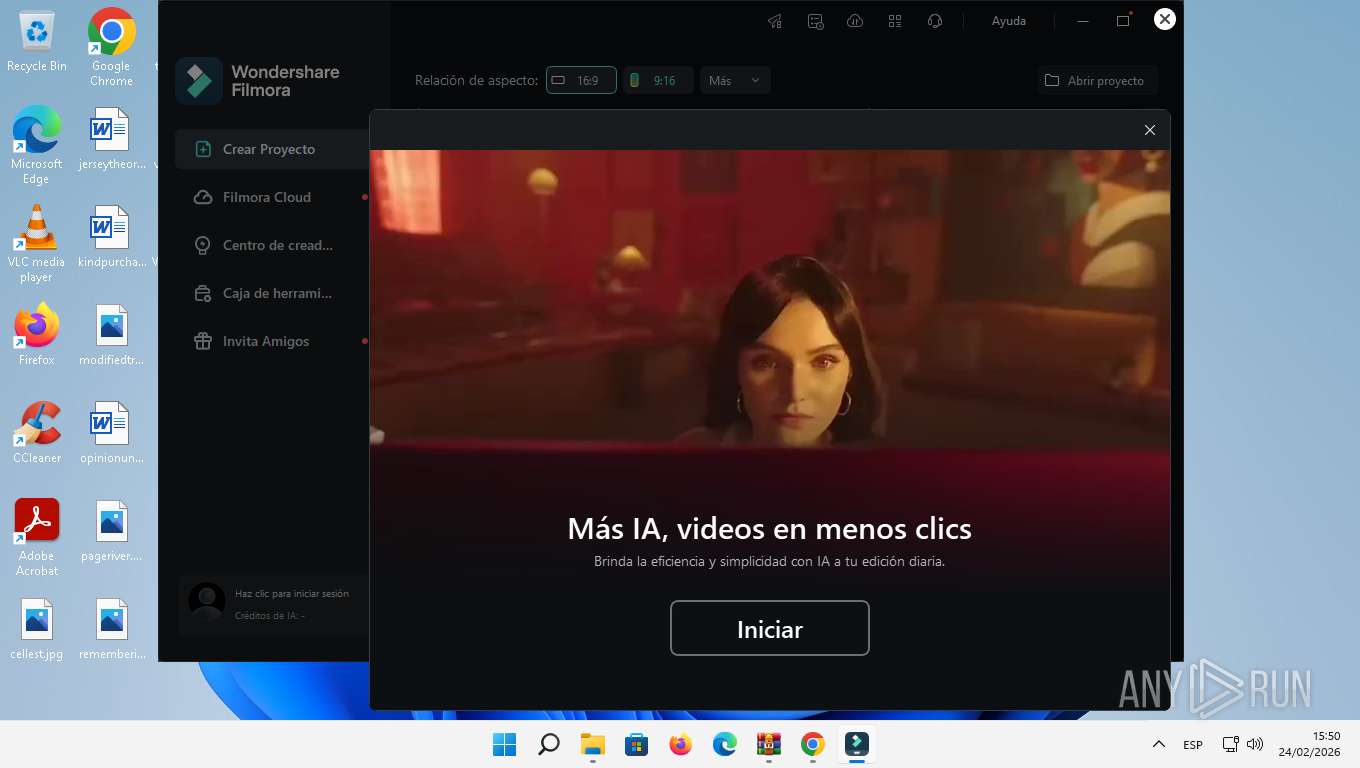1360x768 pixels.
Task: Open Google Chrome desktop shortcut
Action: (x=111, y=48)
